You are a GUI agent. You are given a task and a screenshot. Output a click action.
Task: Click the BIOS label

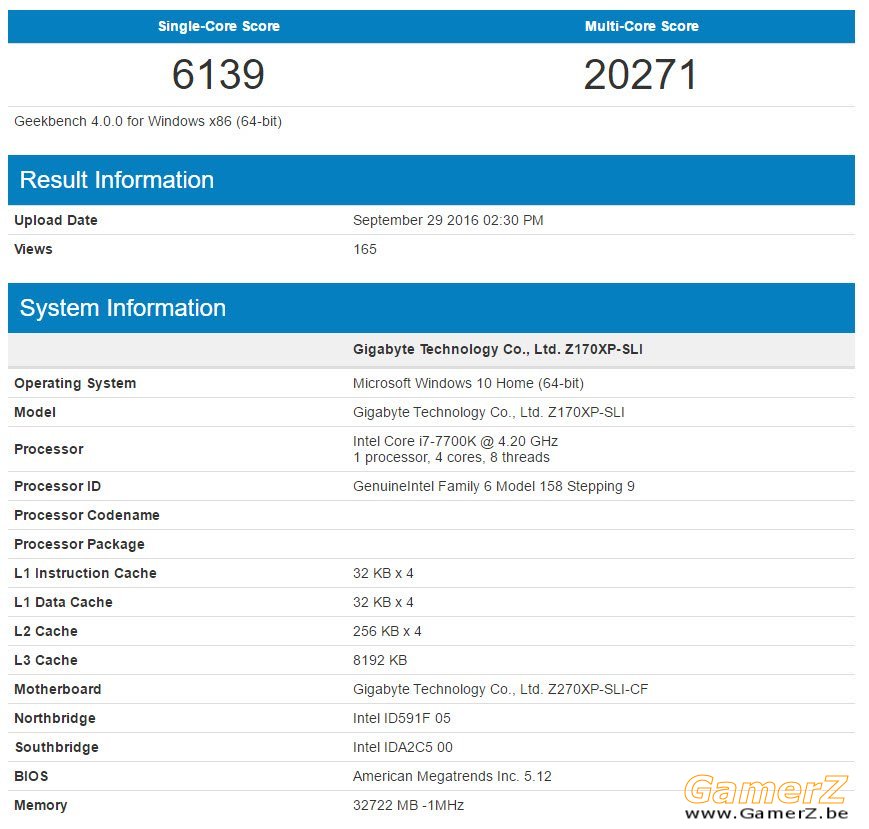31,776
